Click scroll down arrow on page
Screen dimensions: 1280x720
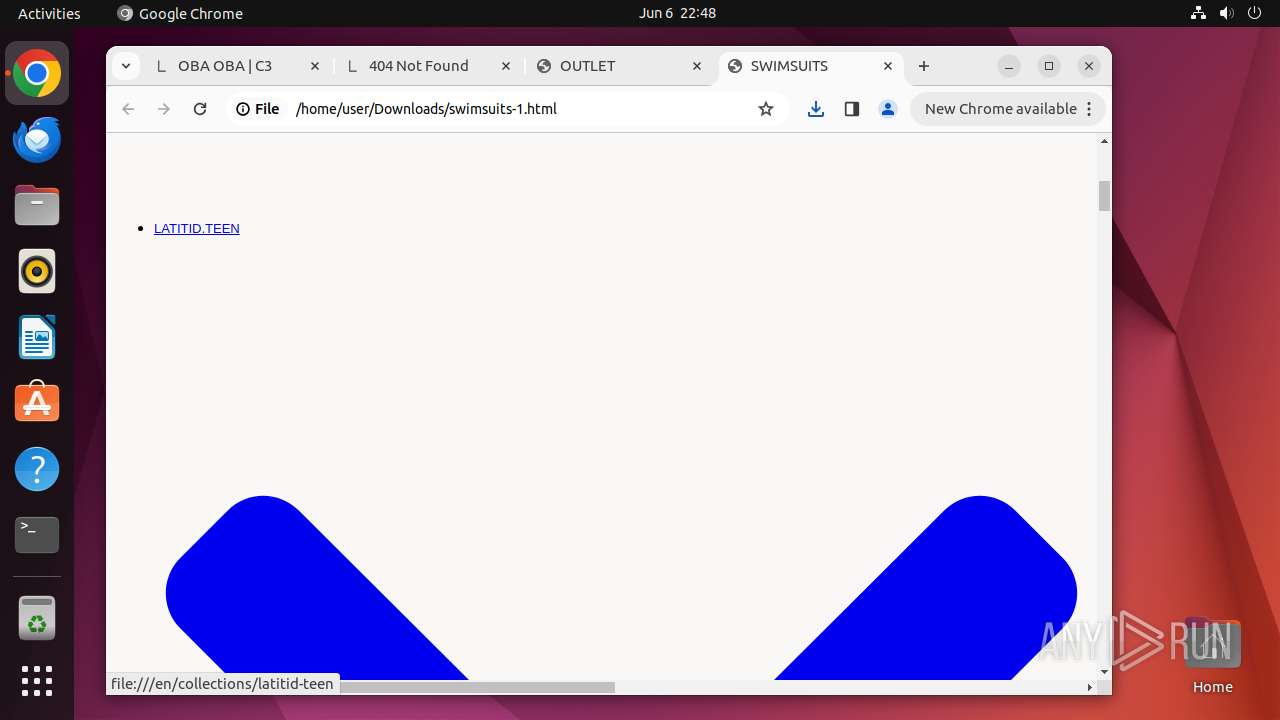click(x=1104, y=672)
